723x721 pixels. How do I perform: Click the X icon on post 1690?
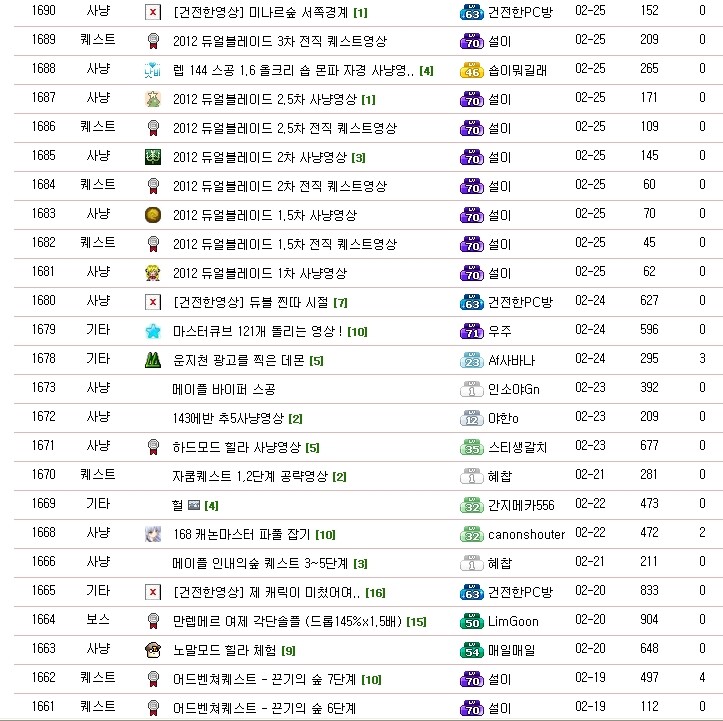[x=153, y=12]
